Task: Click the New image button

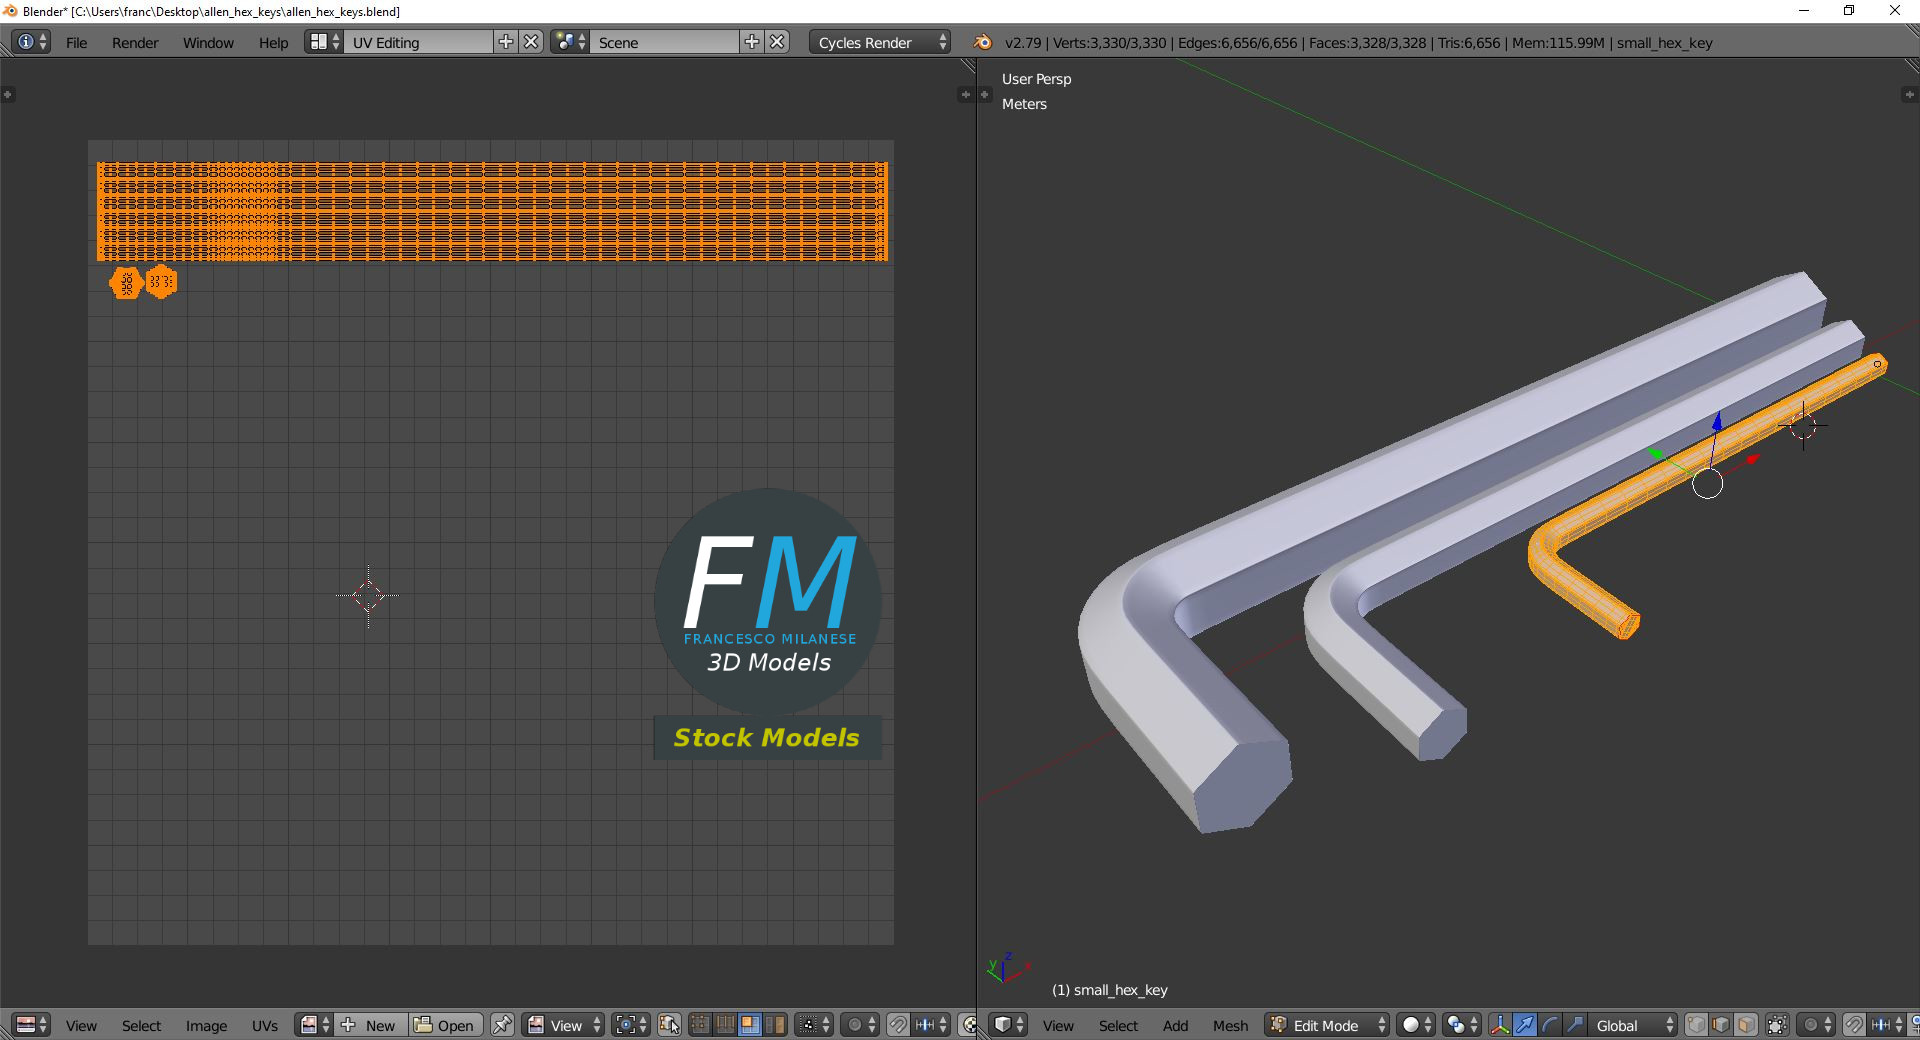Action: click(371, 1025)
